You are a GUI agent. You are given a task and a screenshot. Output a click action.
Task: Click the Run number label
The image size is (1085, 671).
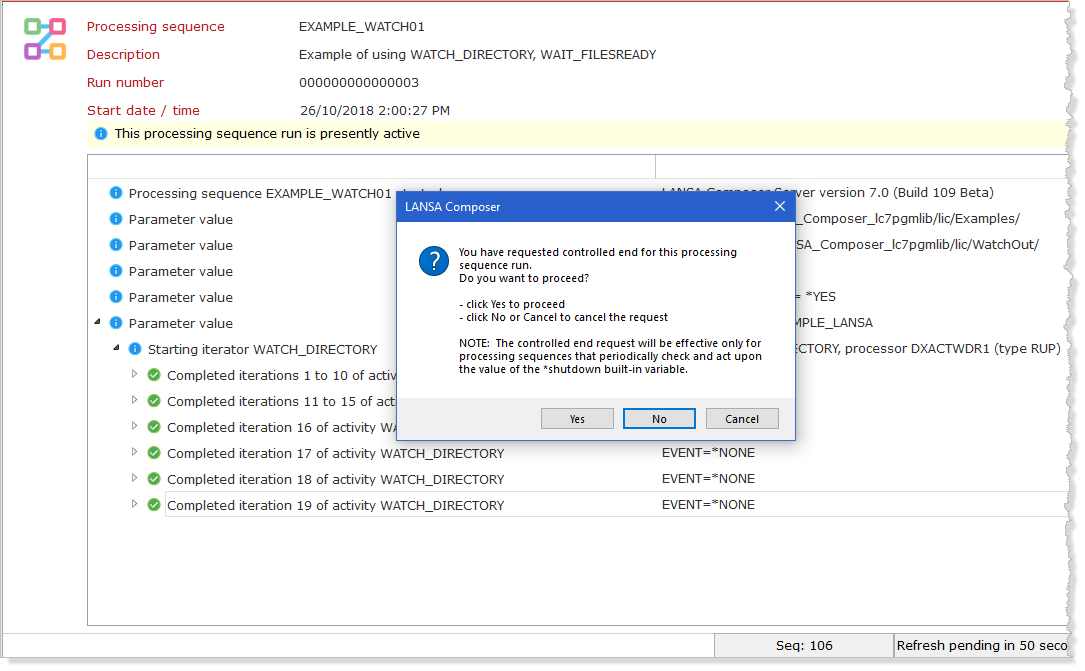point(125,82)
